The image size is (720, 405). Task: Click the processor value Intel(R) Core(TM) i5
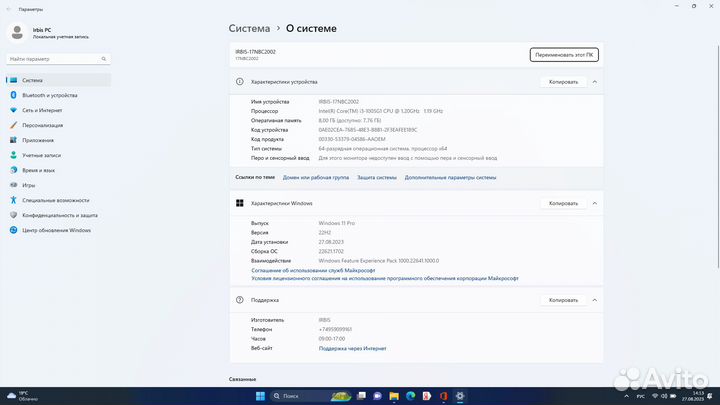[x=381, y=111]
